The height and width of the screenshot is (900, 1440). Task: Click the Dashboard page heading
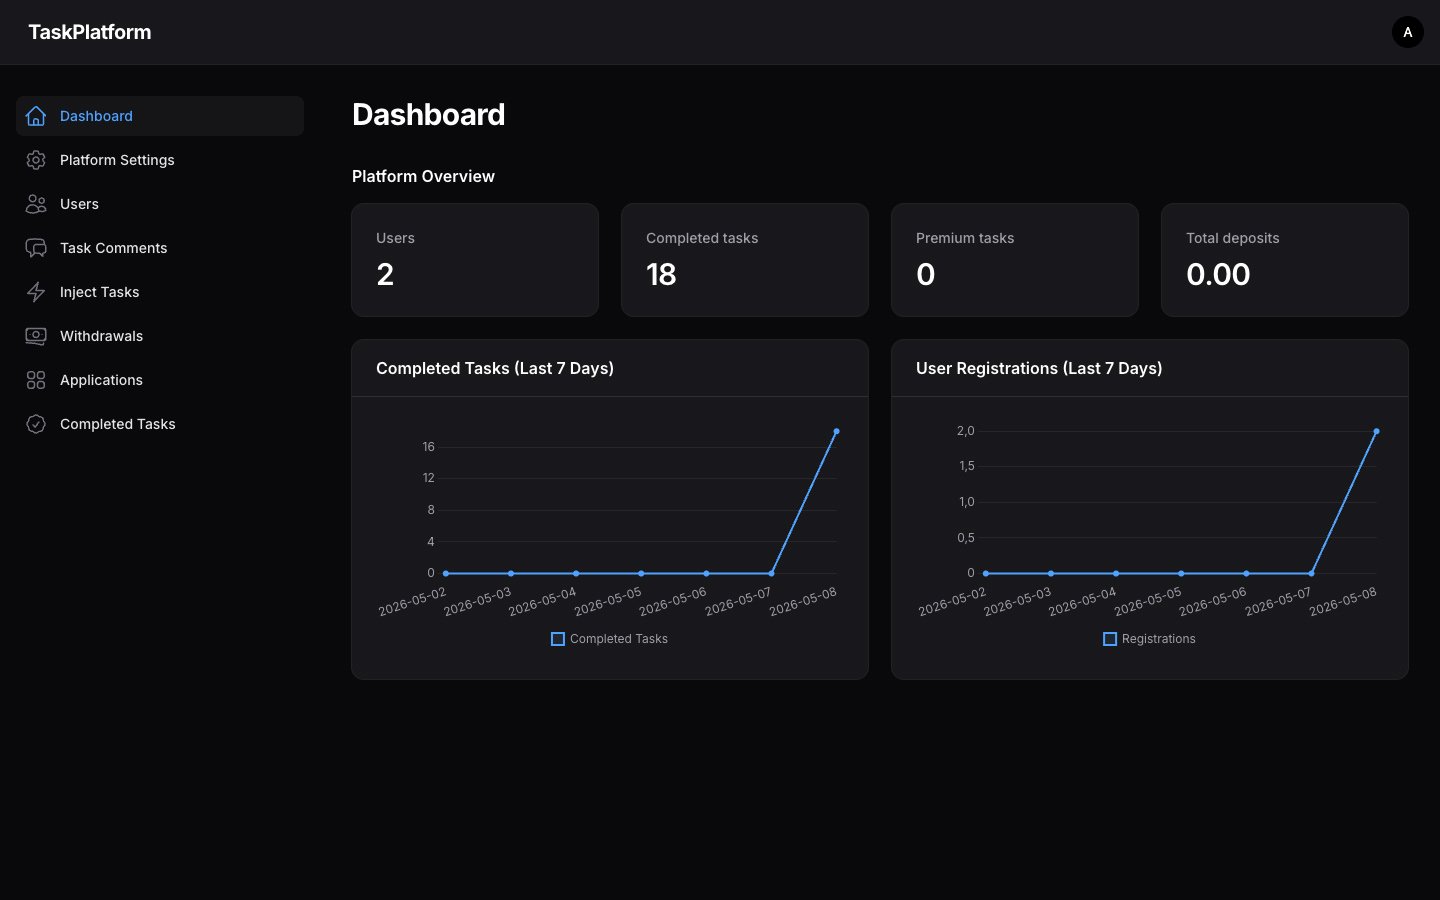[x=428, y=114]
